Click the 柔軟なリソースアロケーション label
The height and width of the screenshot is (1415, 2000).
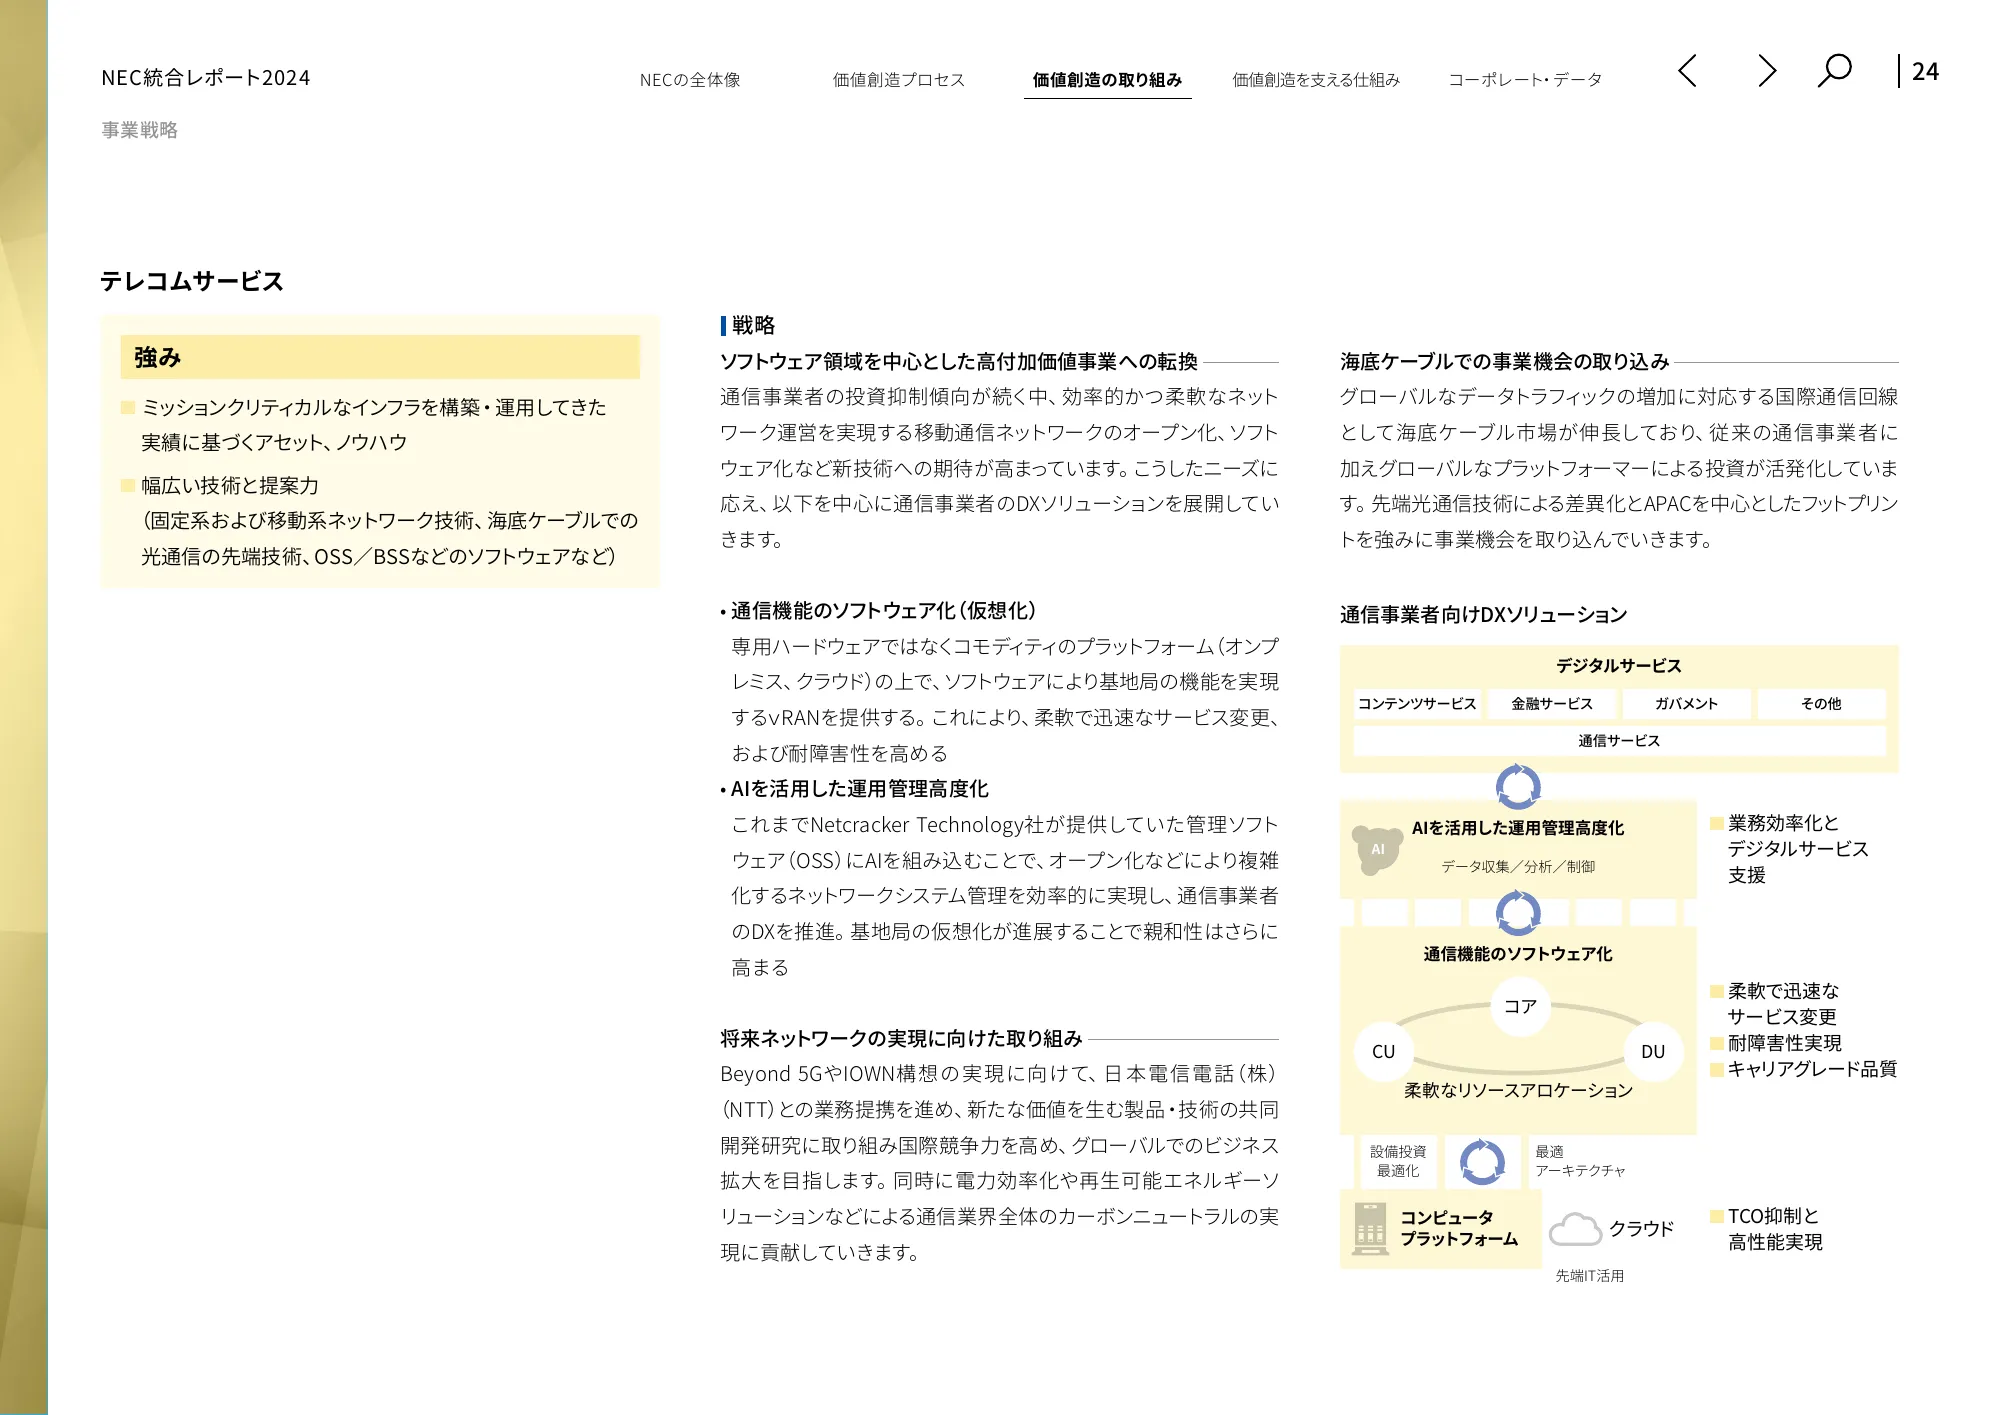(1518, 1090)
